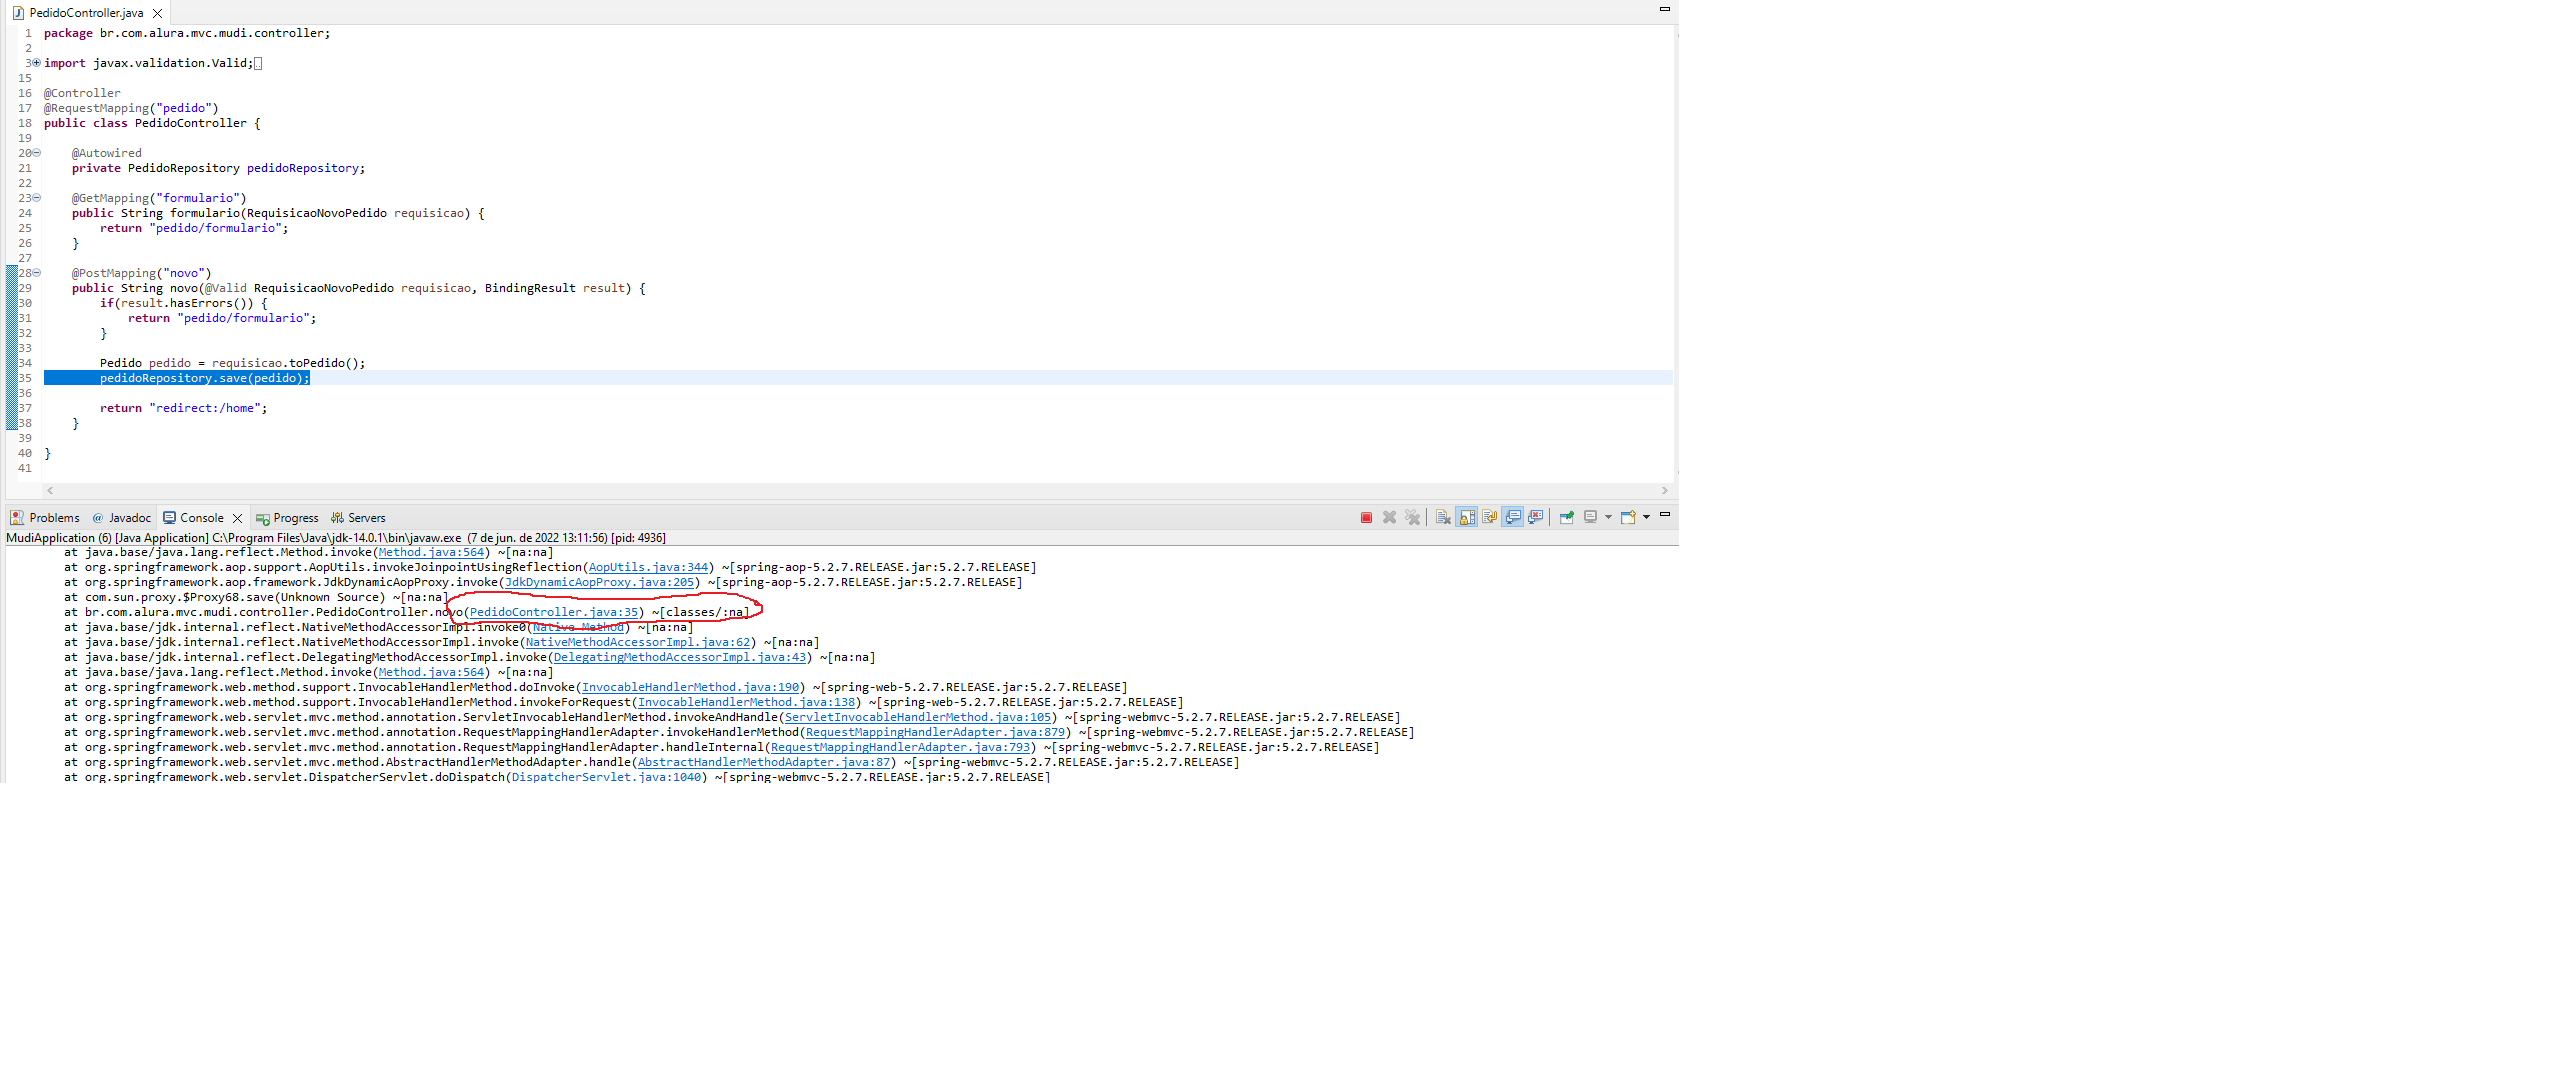Open the RequestMappingHandlerAdapter.java:793 link
The width and height of the screenshot is (2560, 1080).
(901, 747)
